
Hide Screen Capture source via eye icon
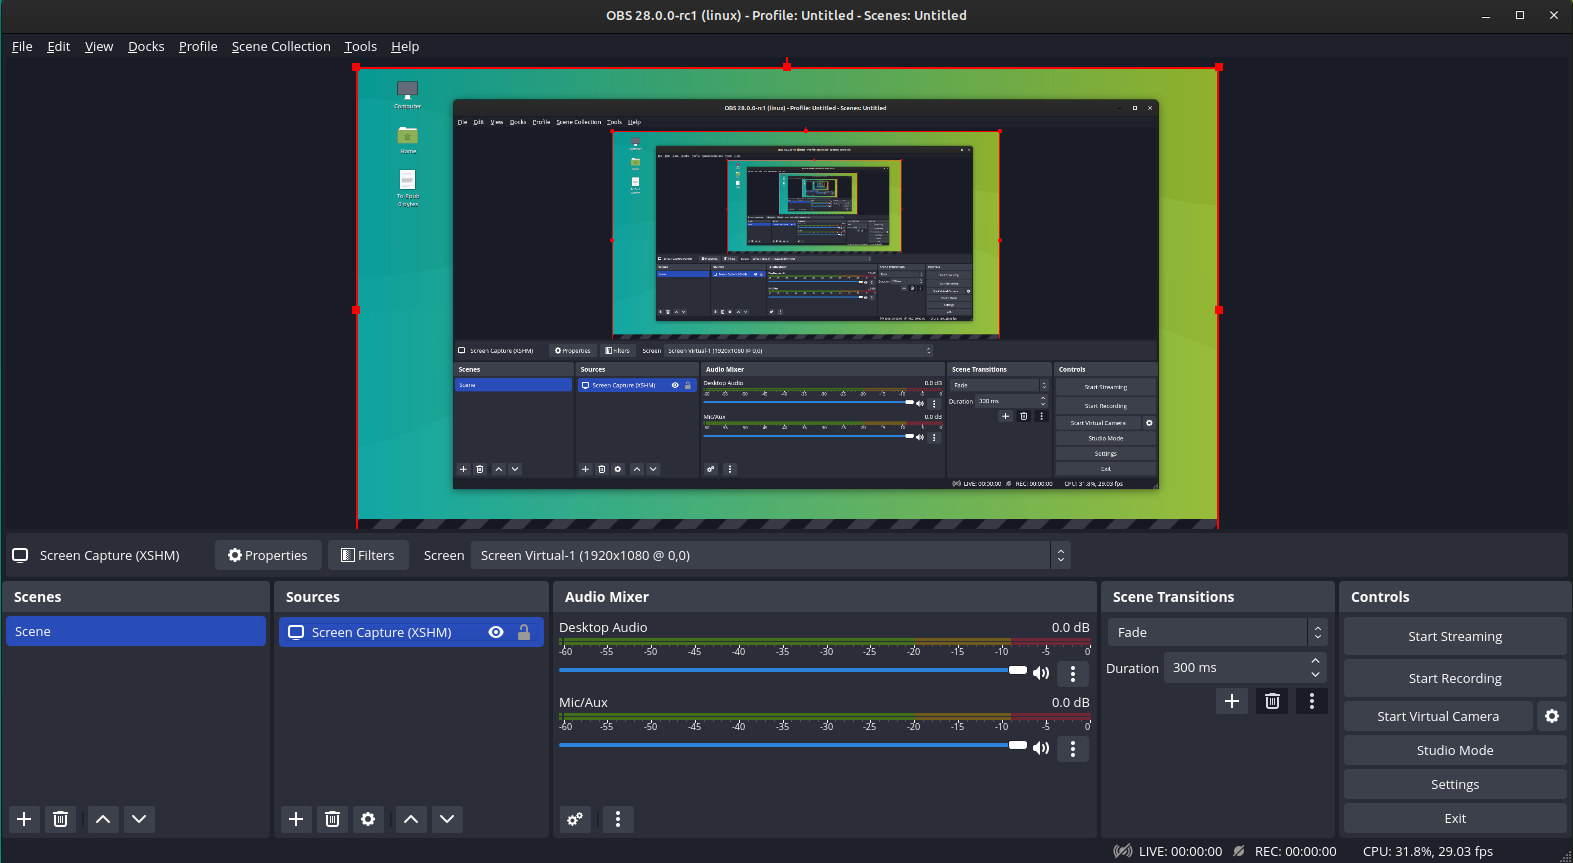[x=496, y=632]
